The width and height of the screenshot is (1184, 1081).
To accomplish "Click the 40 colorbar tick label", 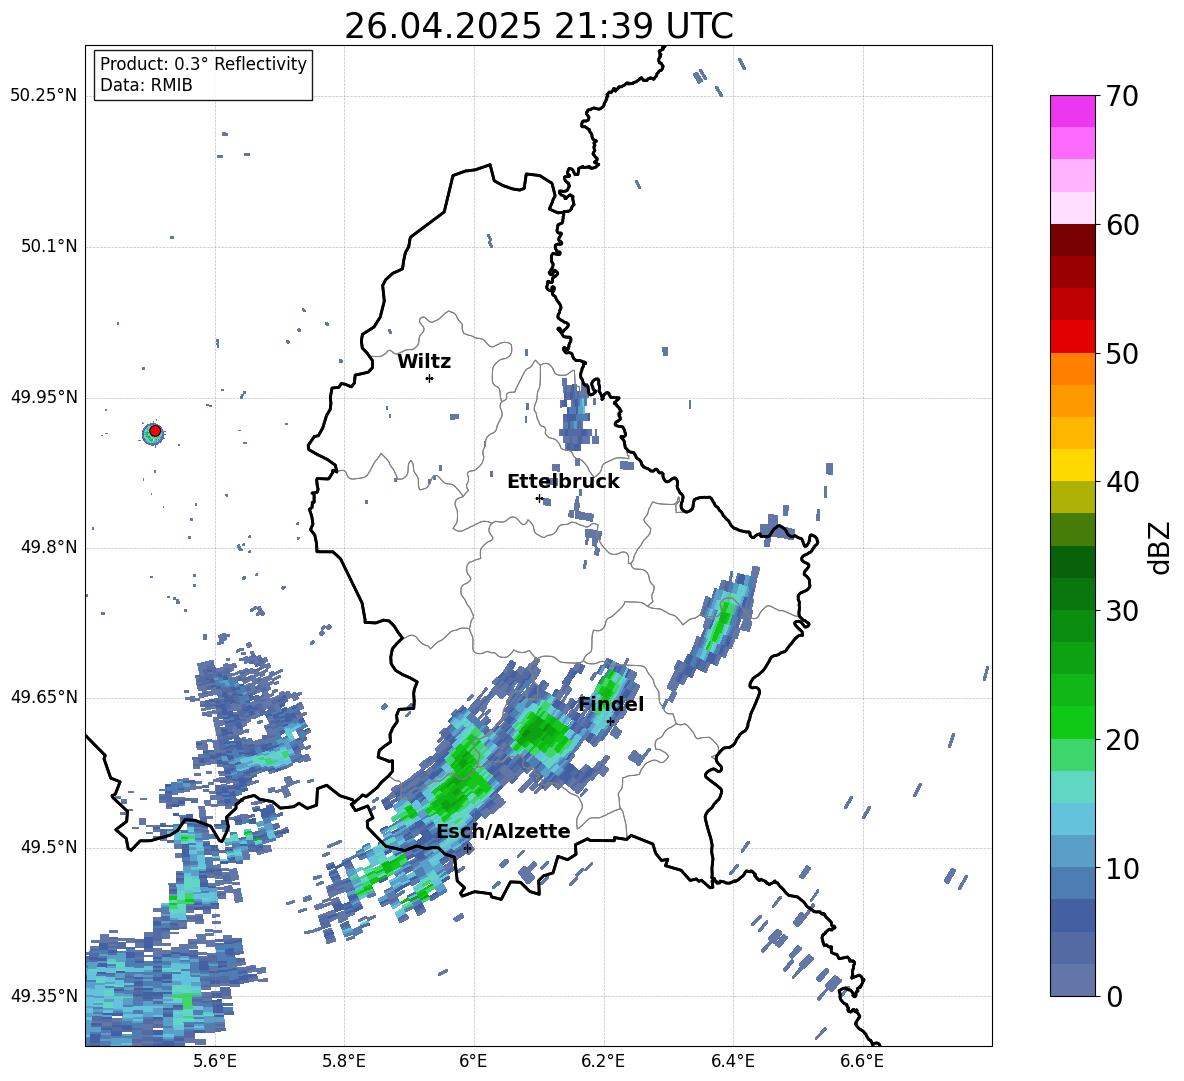I will point(1122,482).
